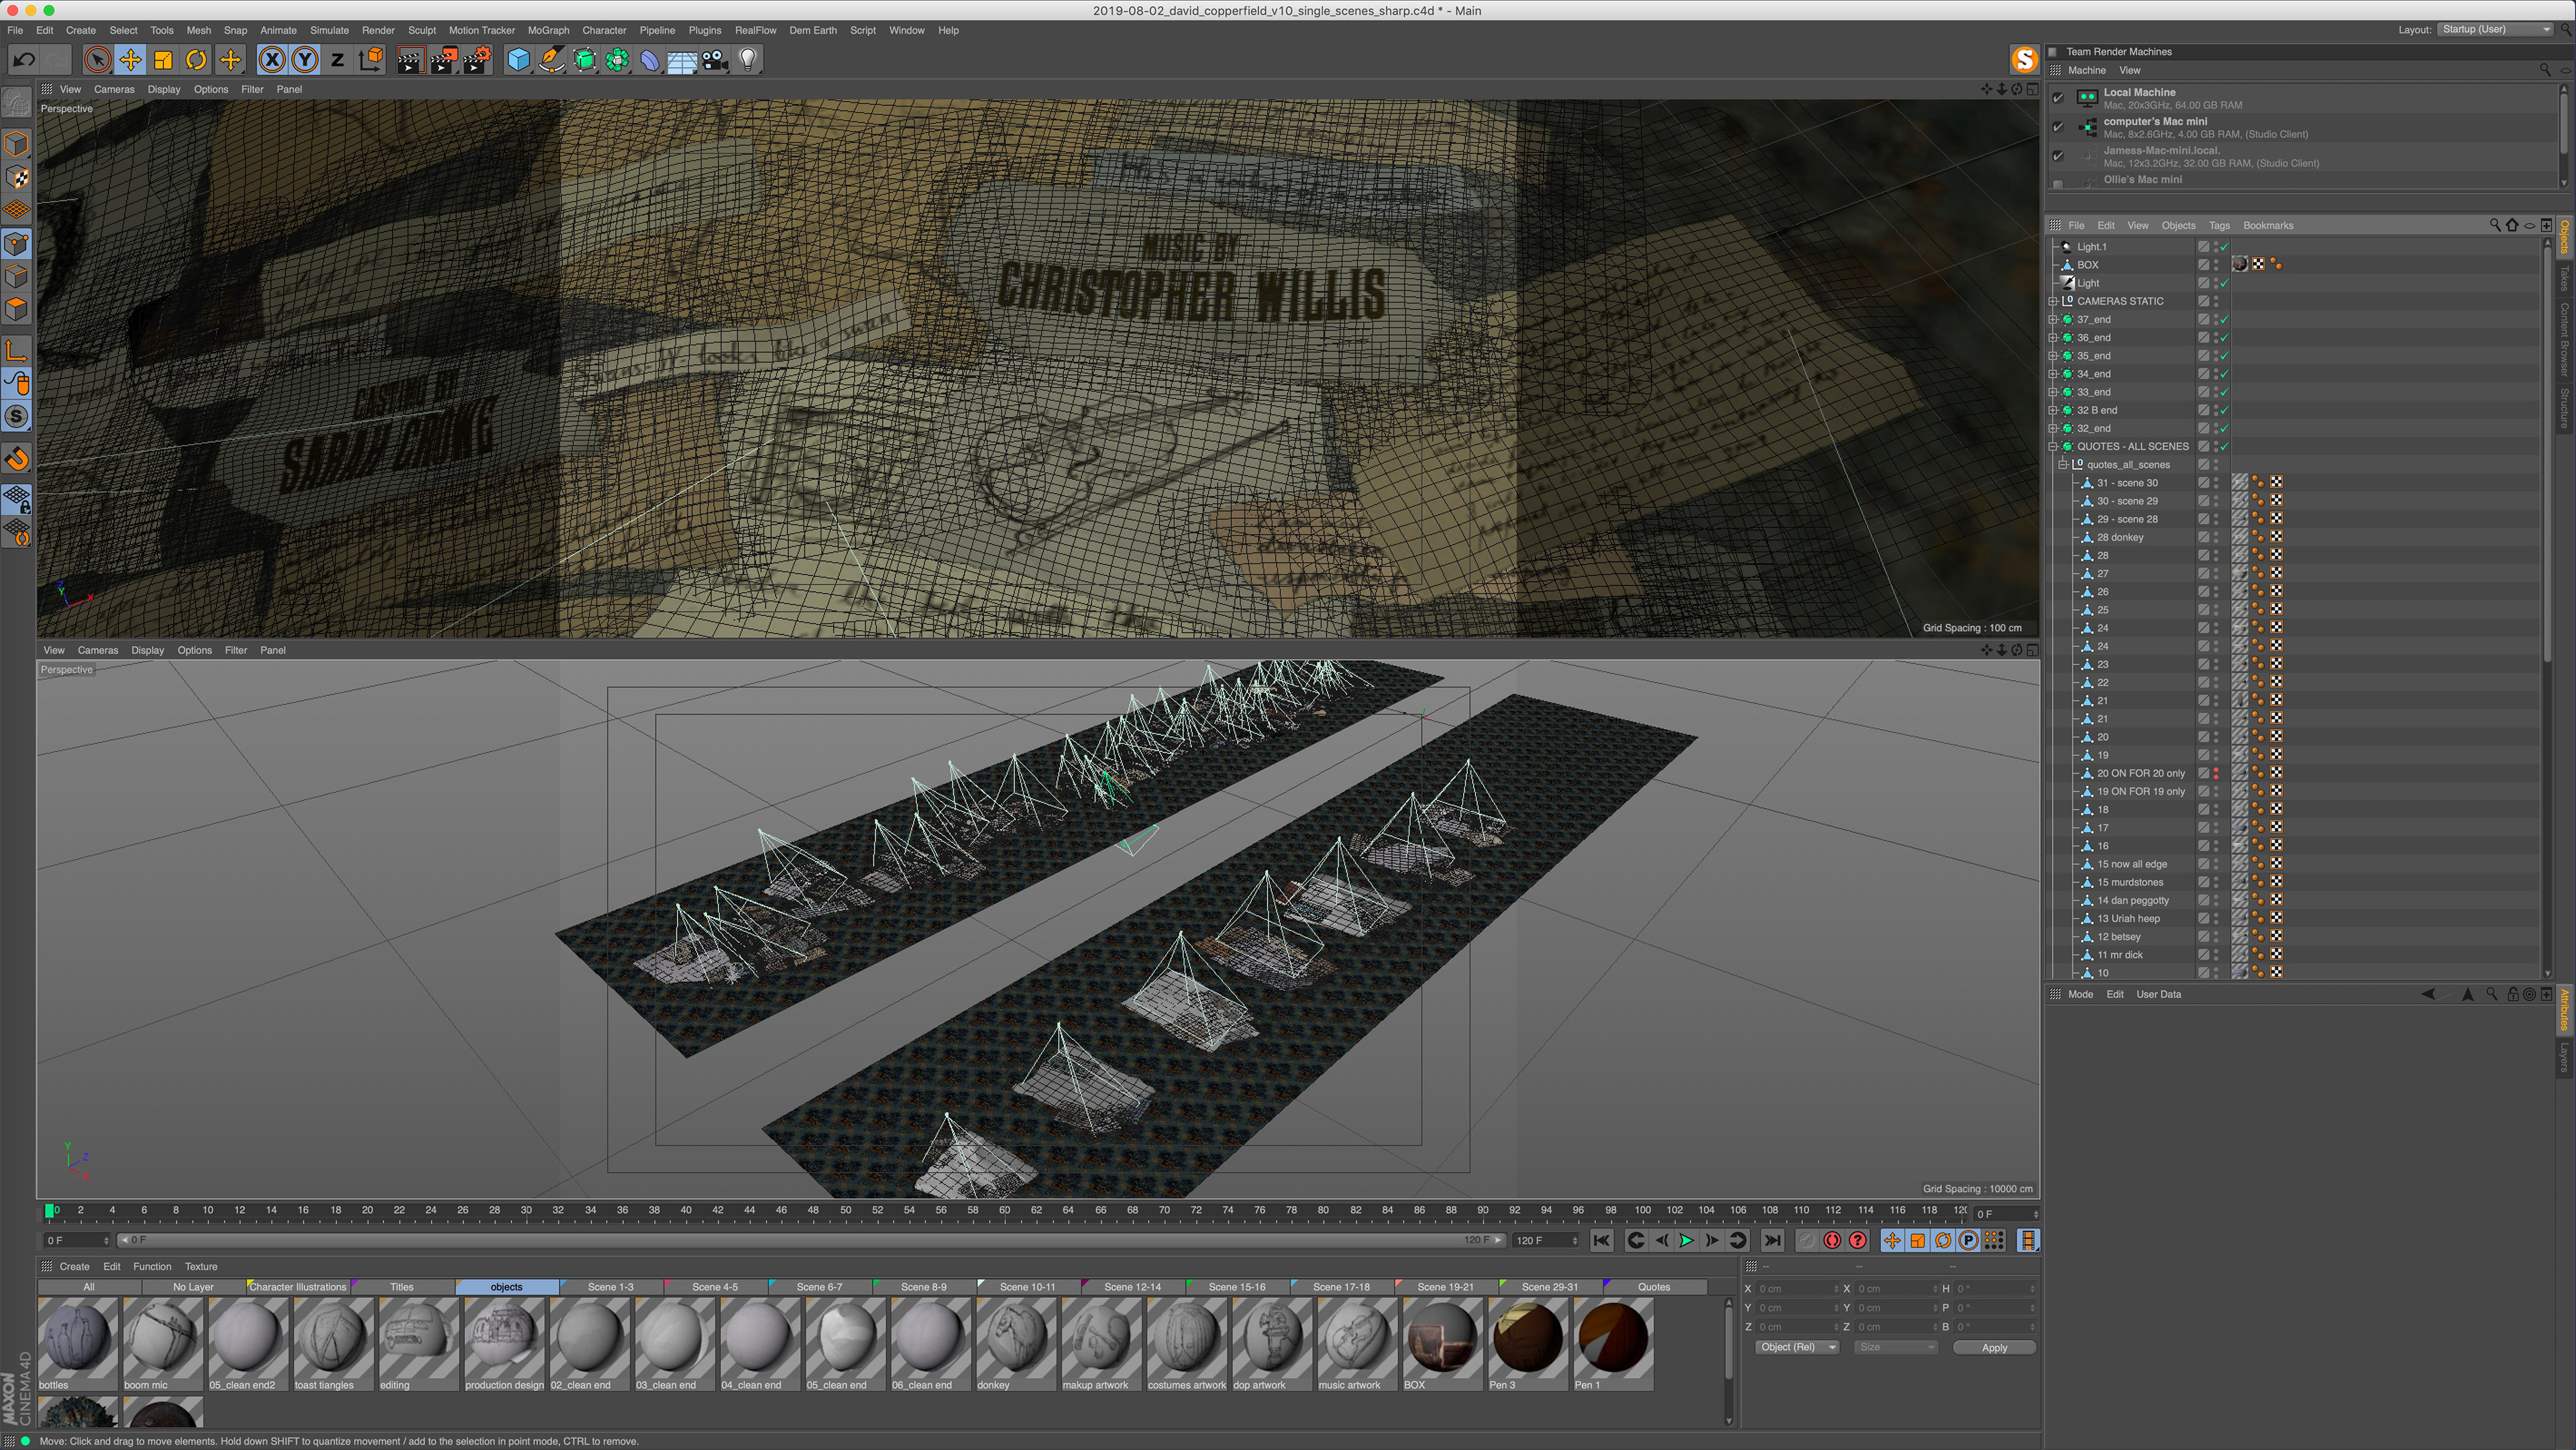Add a Camera object
2576x1450 pixels.
click(x=715, y=60)
